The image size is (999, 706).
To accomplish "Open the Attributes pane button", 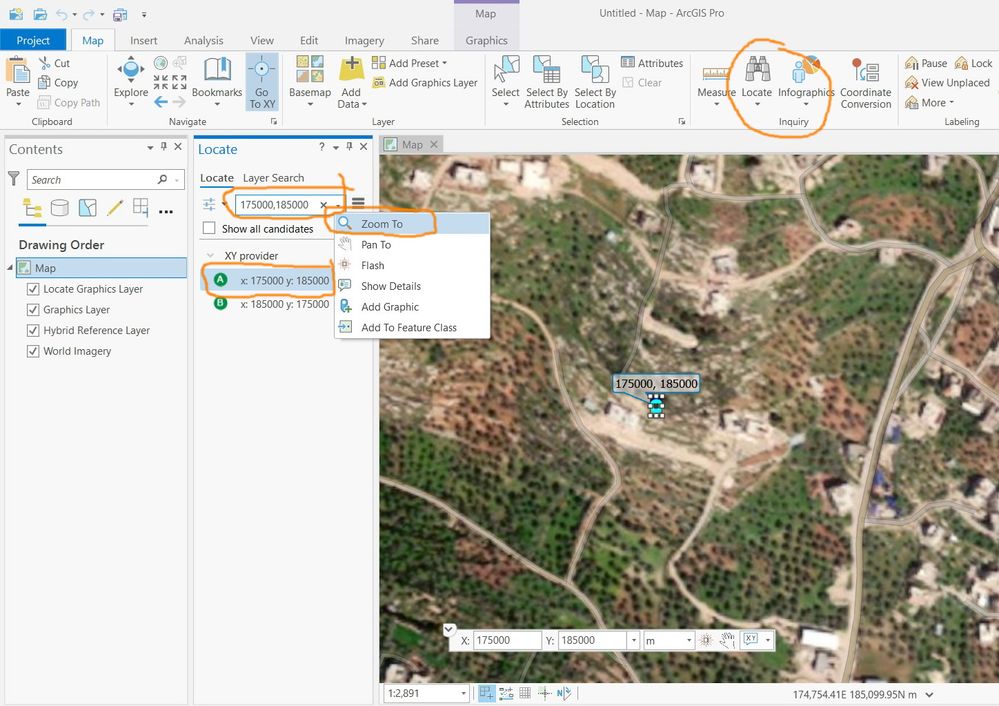I will click(652, 63).
